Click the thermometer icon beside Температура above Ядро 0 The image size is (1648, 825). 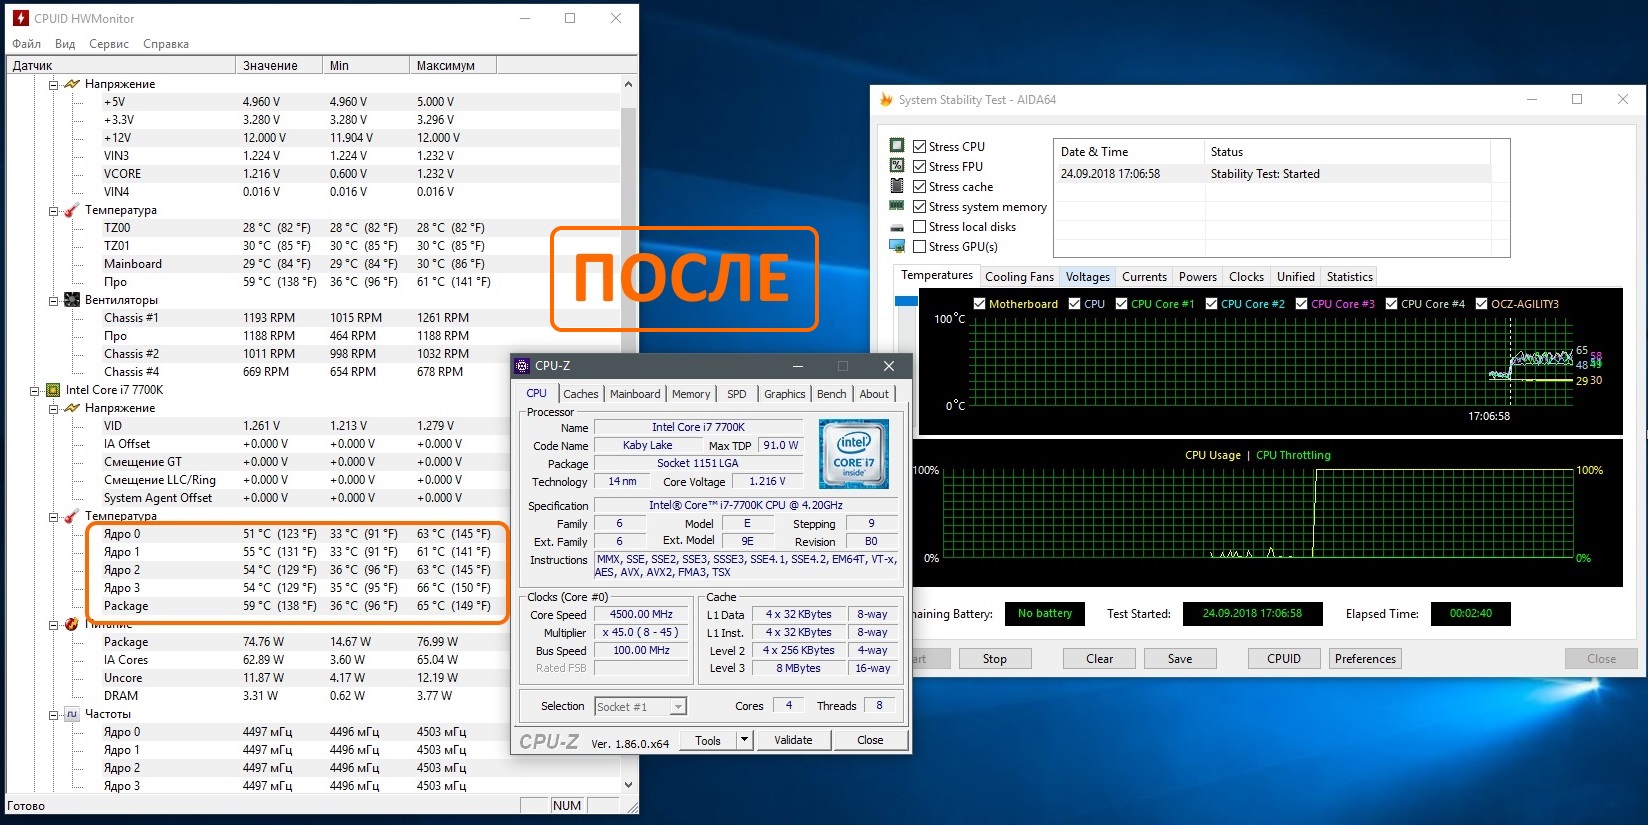pyautogui.click(x=72, y=516)
